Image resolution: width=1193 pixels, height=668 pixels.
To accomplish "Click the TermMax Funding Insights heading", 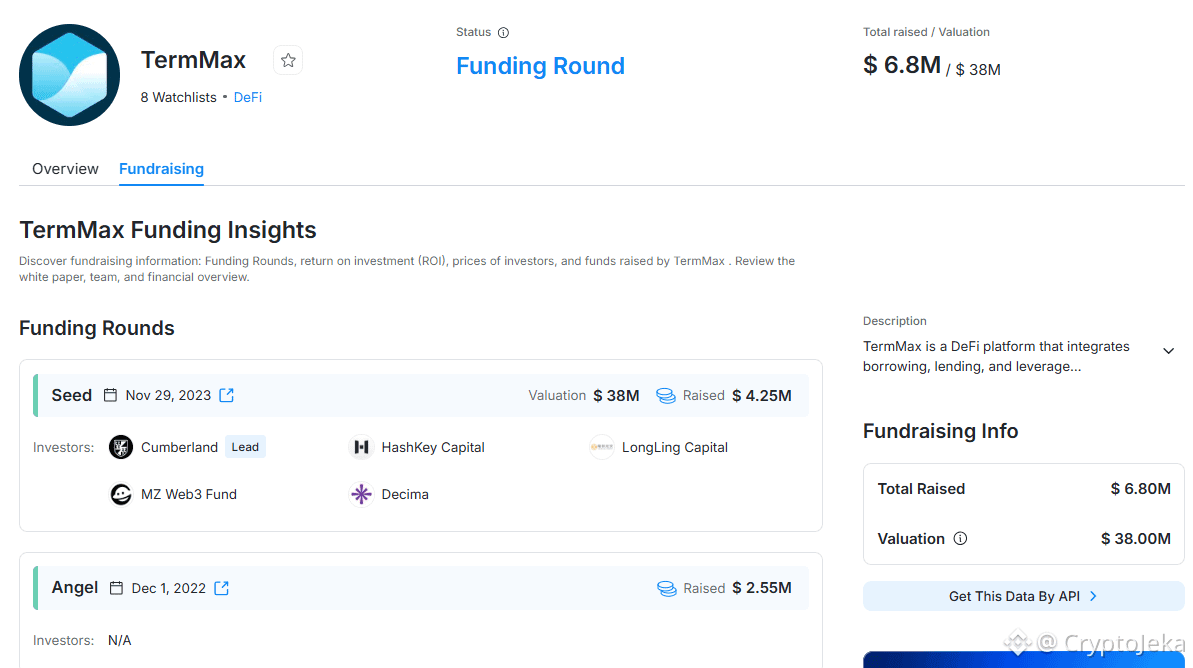I will (x=167, y=230).
